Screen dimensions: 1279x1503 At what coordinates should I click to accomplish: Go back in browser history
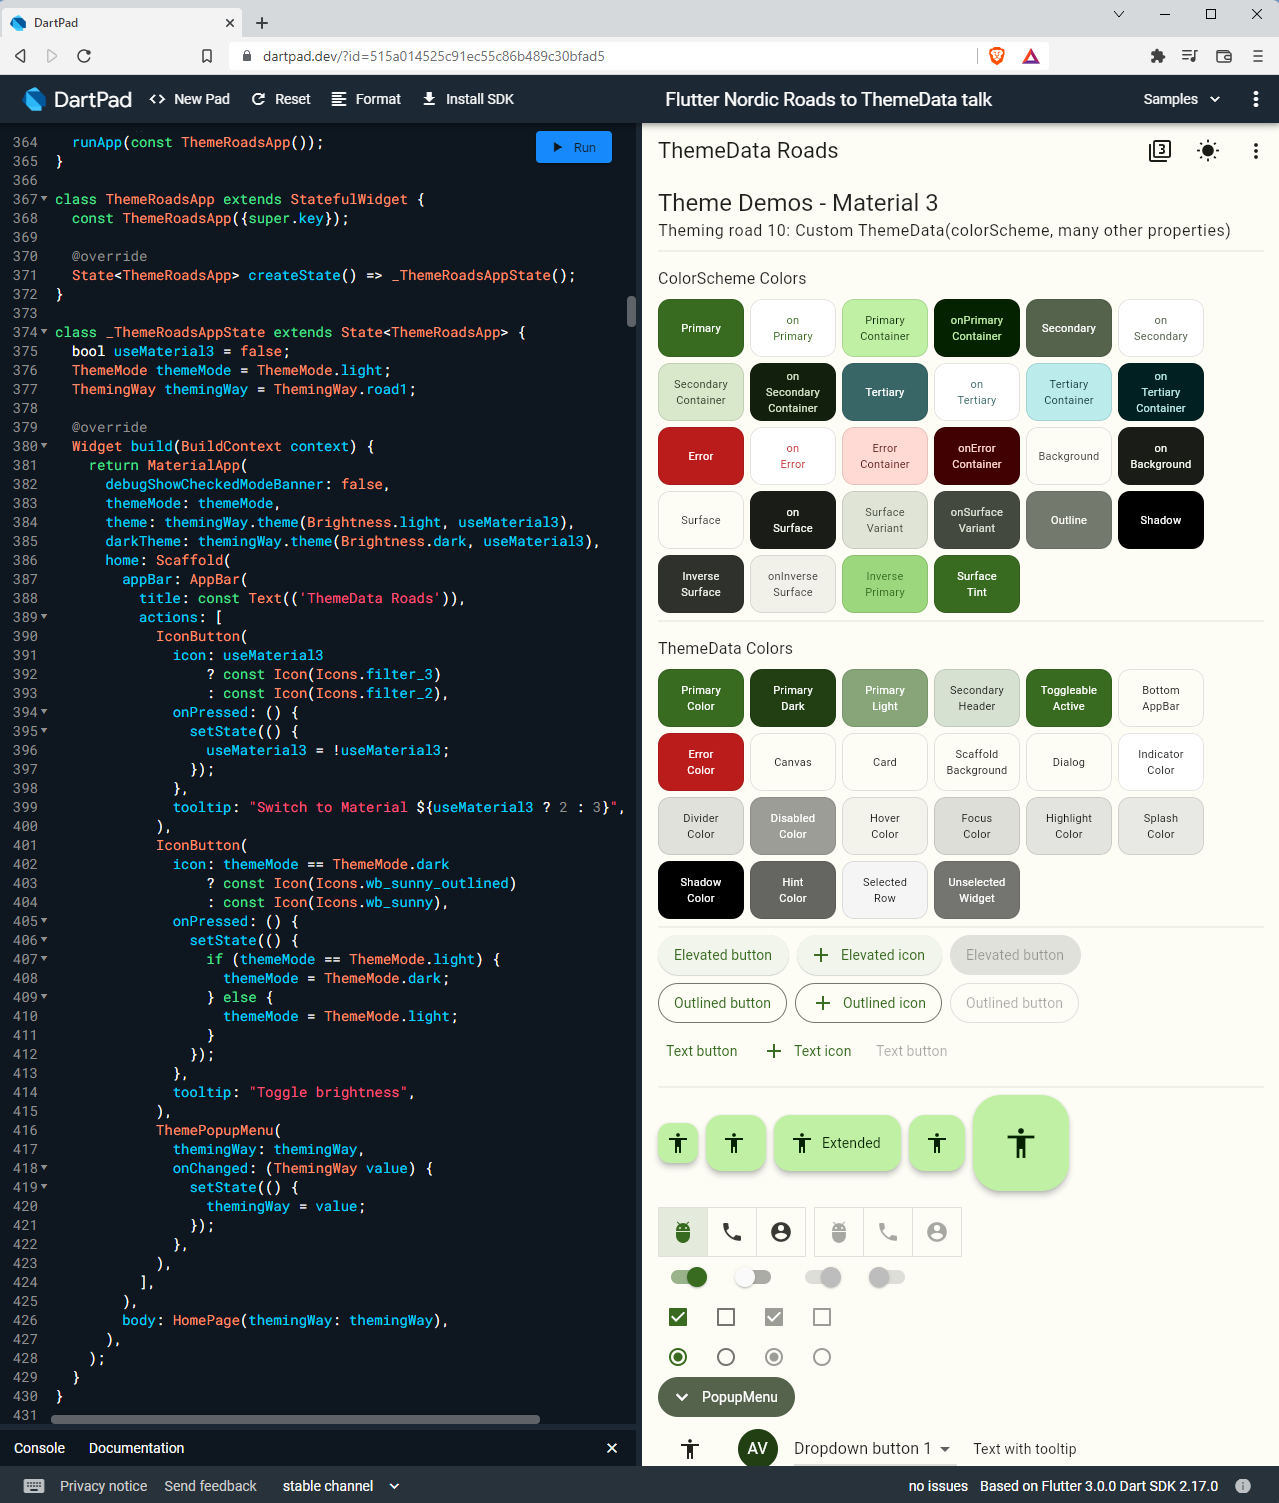coord(20,56)
